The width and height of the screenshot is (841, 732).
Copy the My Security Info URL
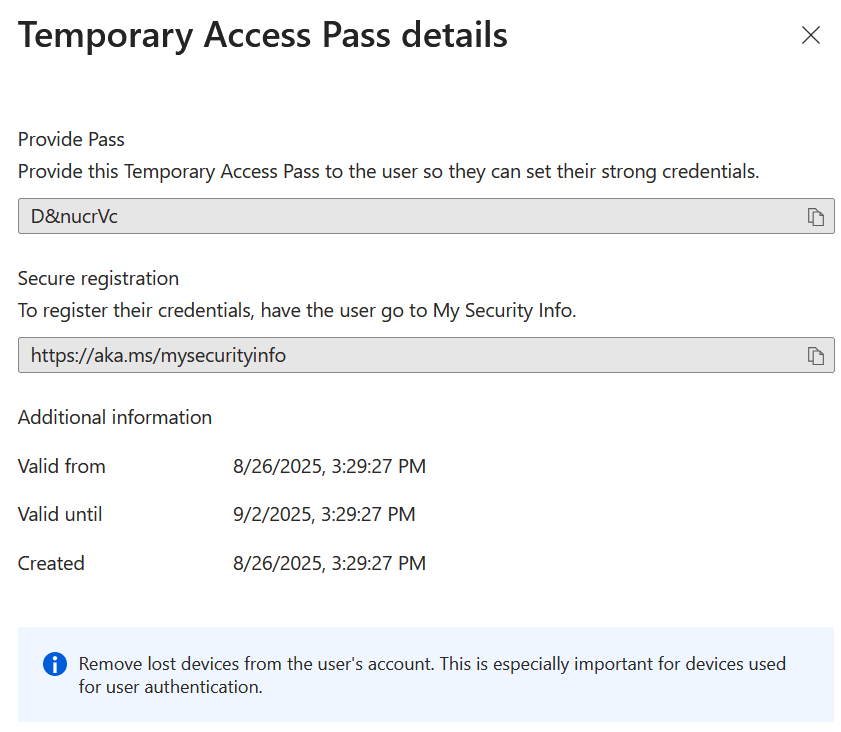click(x=815, y=356)
